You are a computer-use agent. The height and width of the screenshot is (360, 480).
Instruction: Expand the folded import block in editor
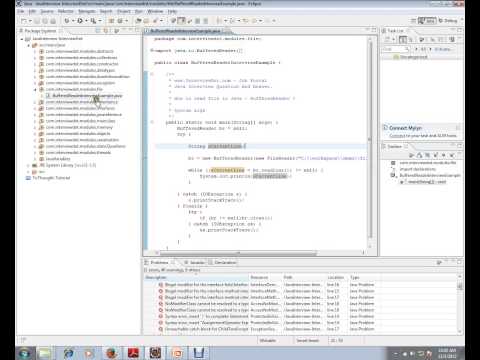click(152, 50)
